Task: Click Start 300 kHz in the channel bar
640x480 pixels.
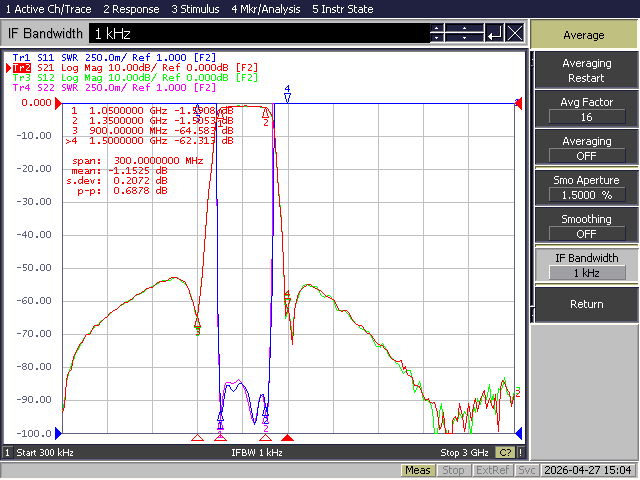Action: pos(45,453)
